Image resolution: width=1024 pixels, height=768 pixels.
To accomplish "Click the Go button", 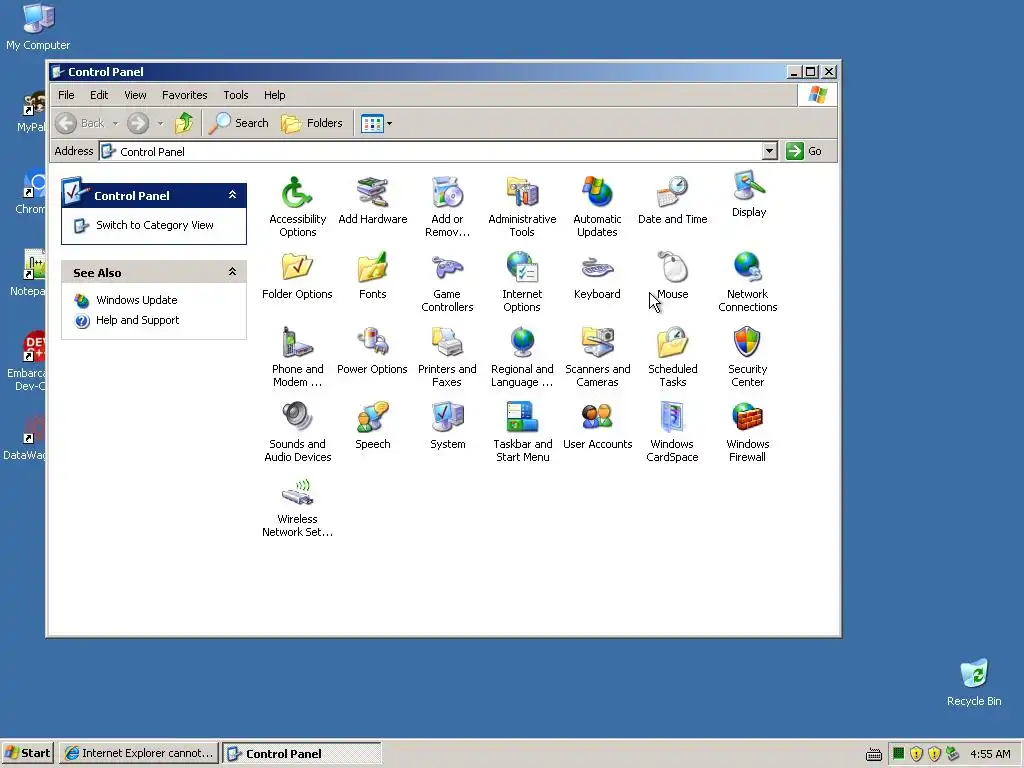I will point(805,152).
